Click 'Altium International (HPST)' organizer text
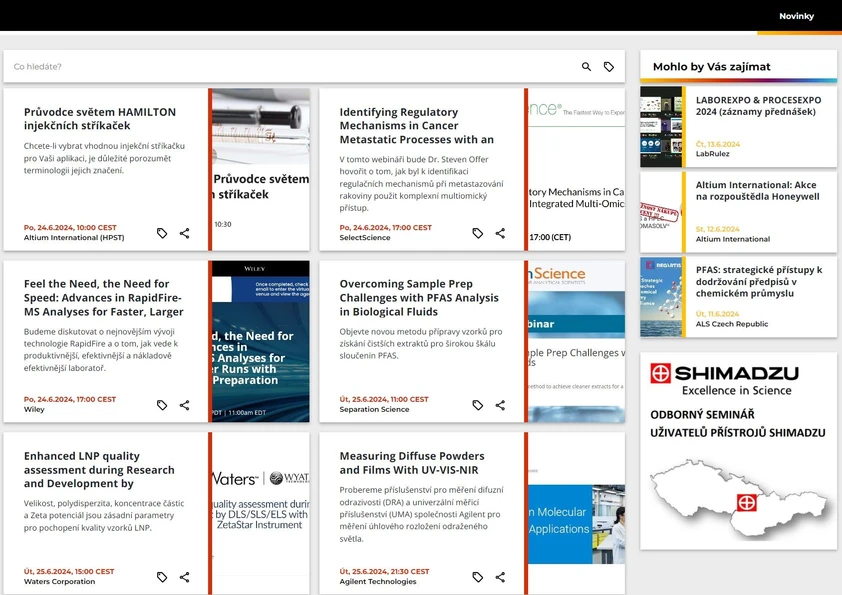The width and height of the screenshot is (842, 595). [74, 237]
